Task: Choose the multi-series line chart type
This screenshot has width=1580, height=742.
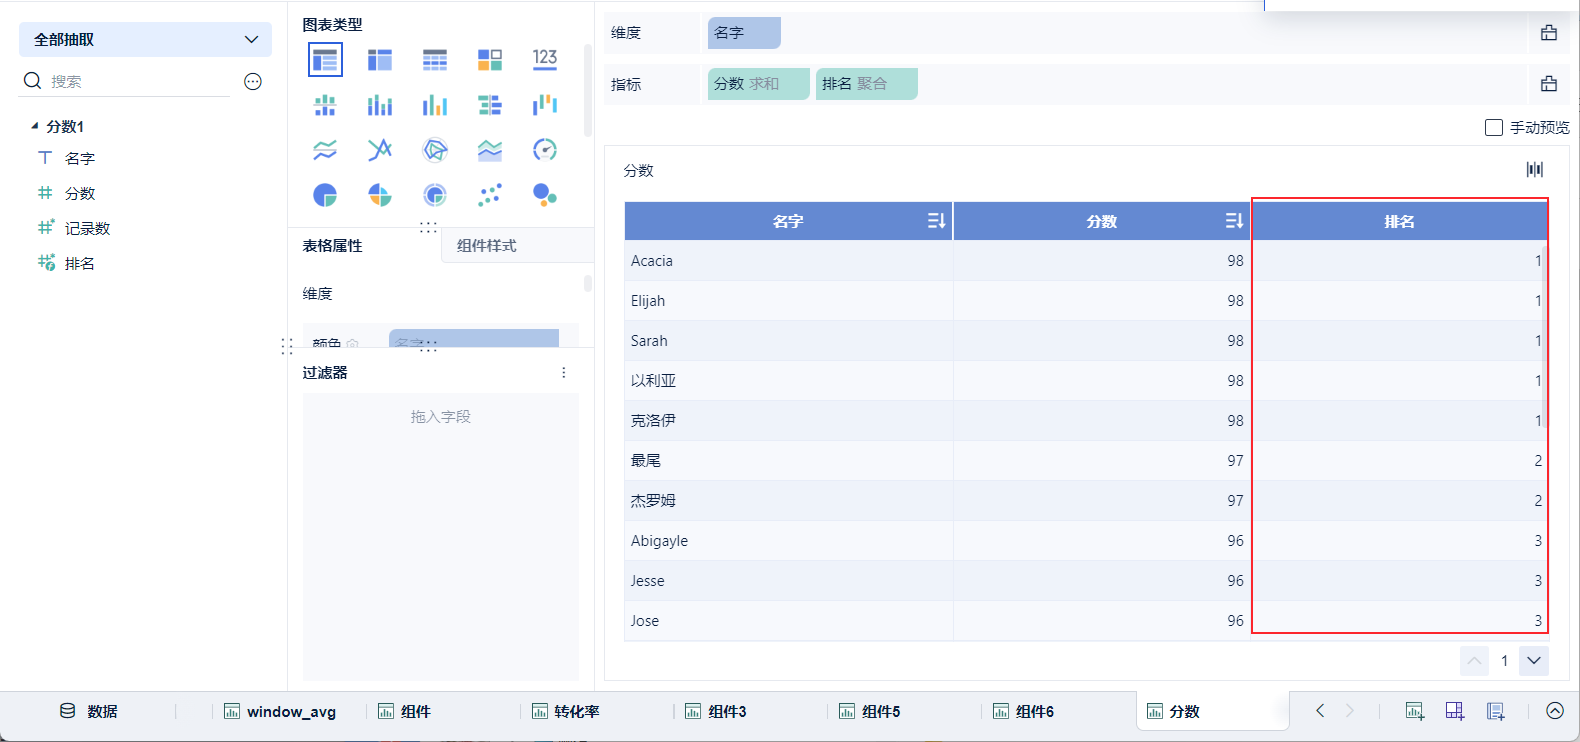Action: pyautogui.click(x=325, y=150)
